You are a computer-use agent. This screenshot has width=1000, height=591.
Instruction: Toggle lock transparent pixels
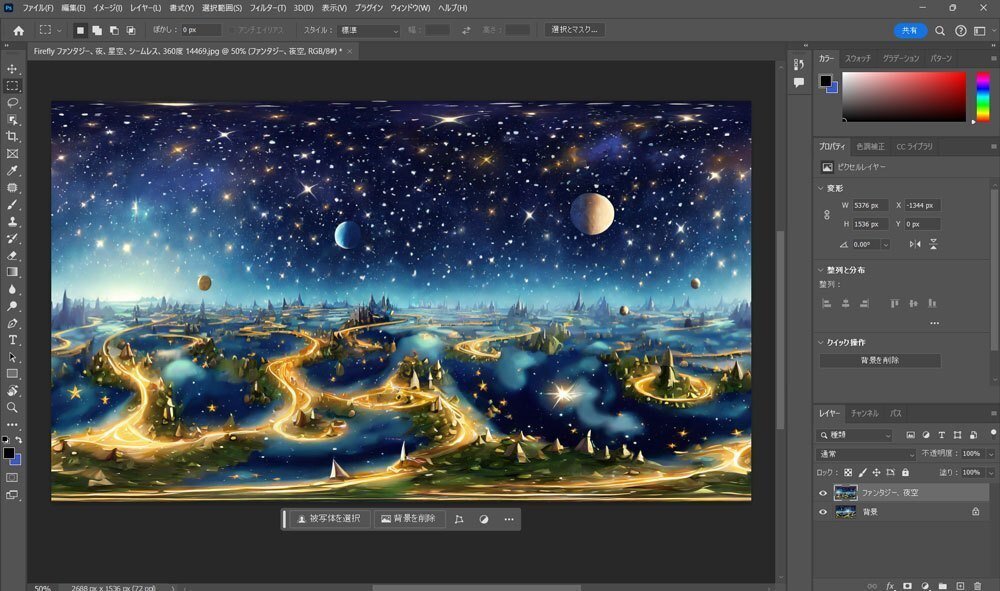(848, 472)
